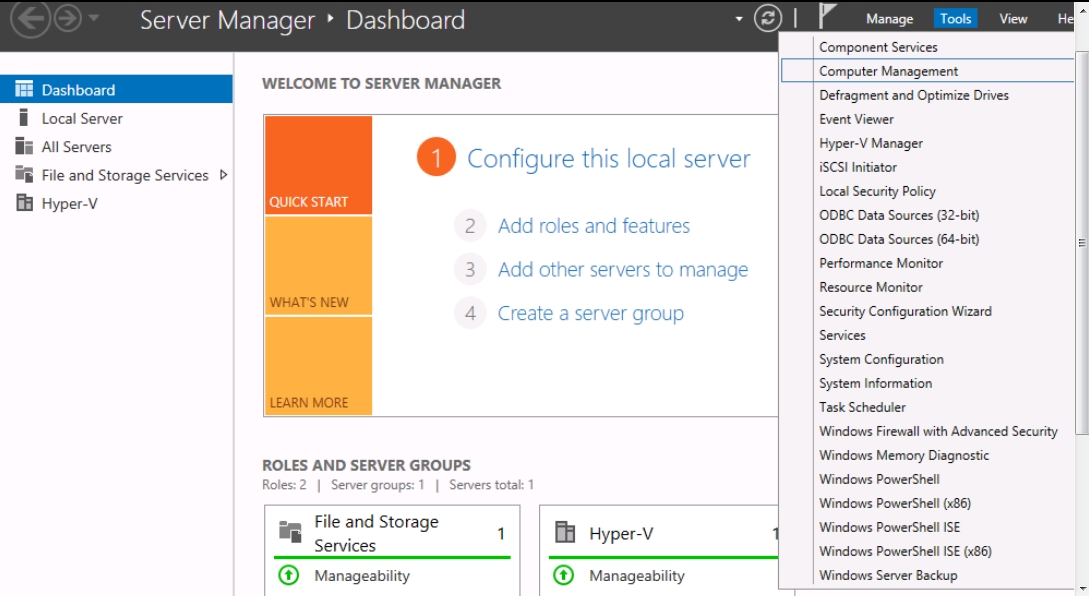This screenshot has height=596, width=1089.
Task: Click the refresh icon in header
Action: (767, 19)
